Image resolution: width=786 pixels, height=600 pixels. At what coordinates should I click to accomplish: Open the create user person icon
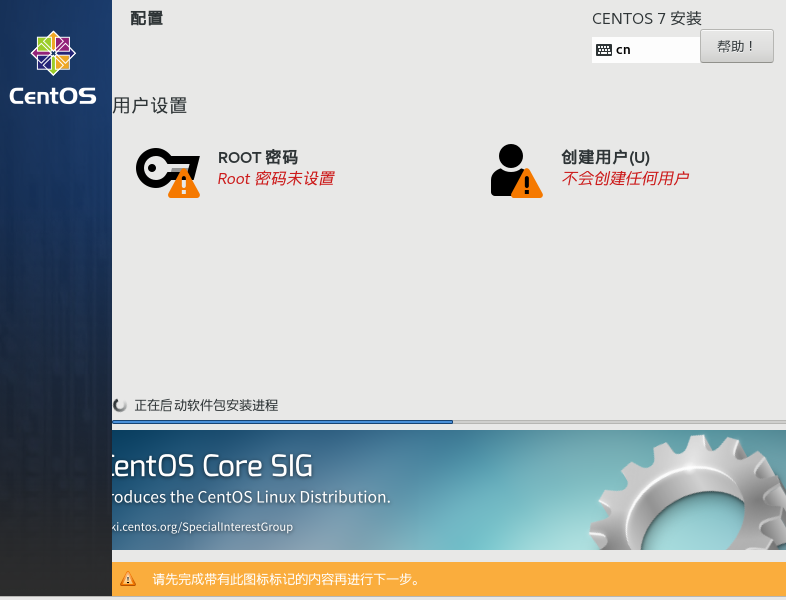pyautogui.click(x=516, y=171)
